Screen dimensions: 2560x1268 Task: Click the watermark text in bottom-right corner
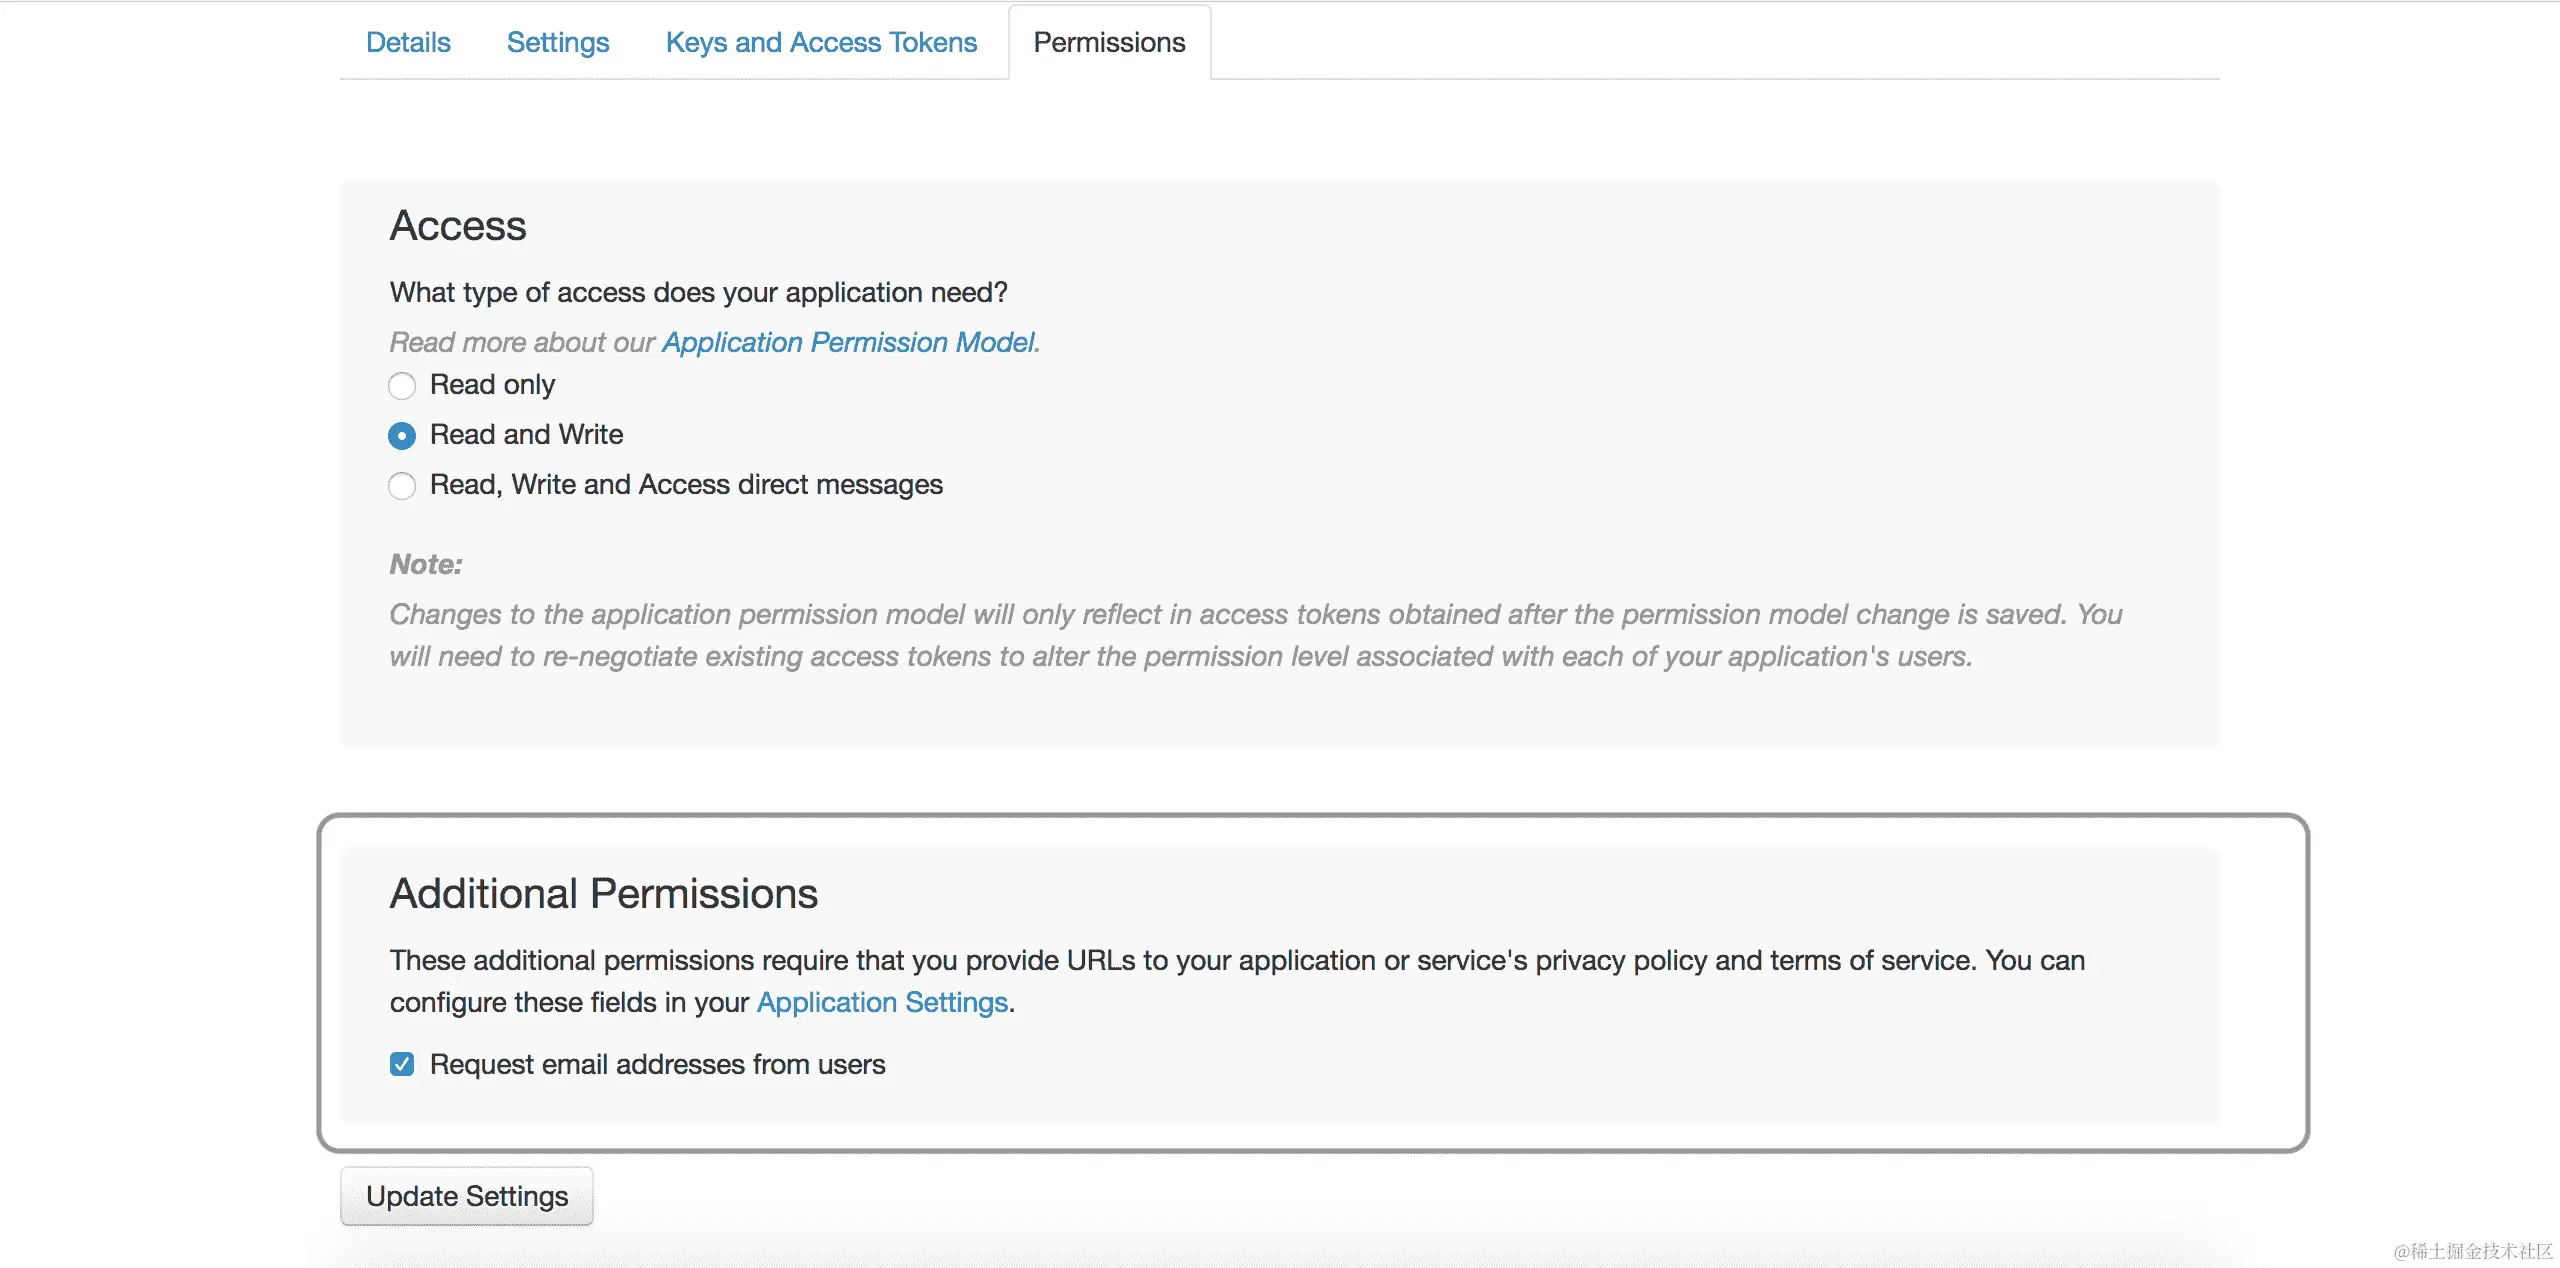2472,1251
